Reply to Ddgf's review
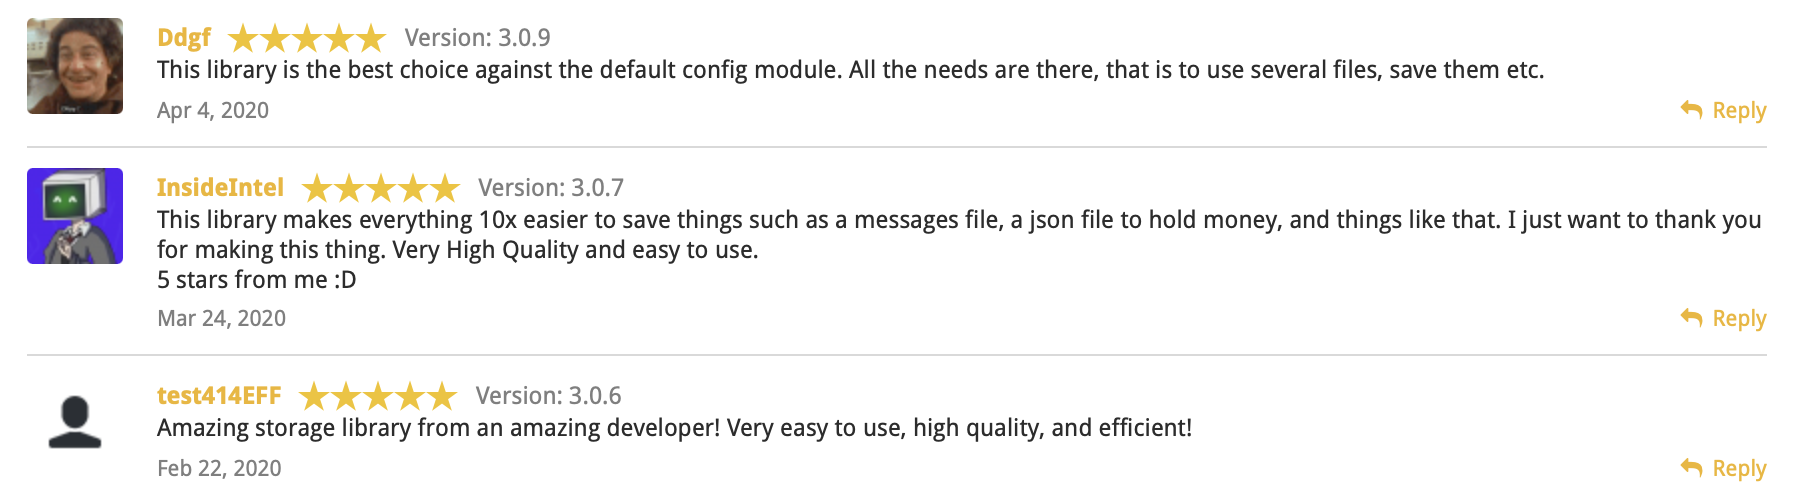The width and height of the screenshot is (1798, 502). [x=1738, y=110]
